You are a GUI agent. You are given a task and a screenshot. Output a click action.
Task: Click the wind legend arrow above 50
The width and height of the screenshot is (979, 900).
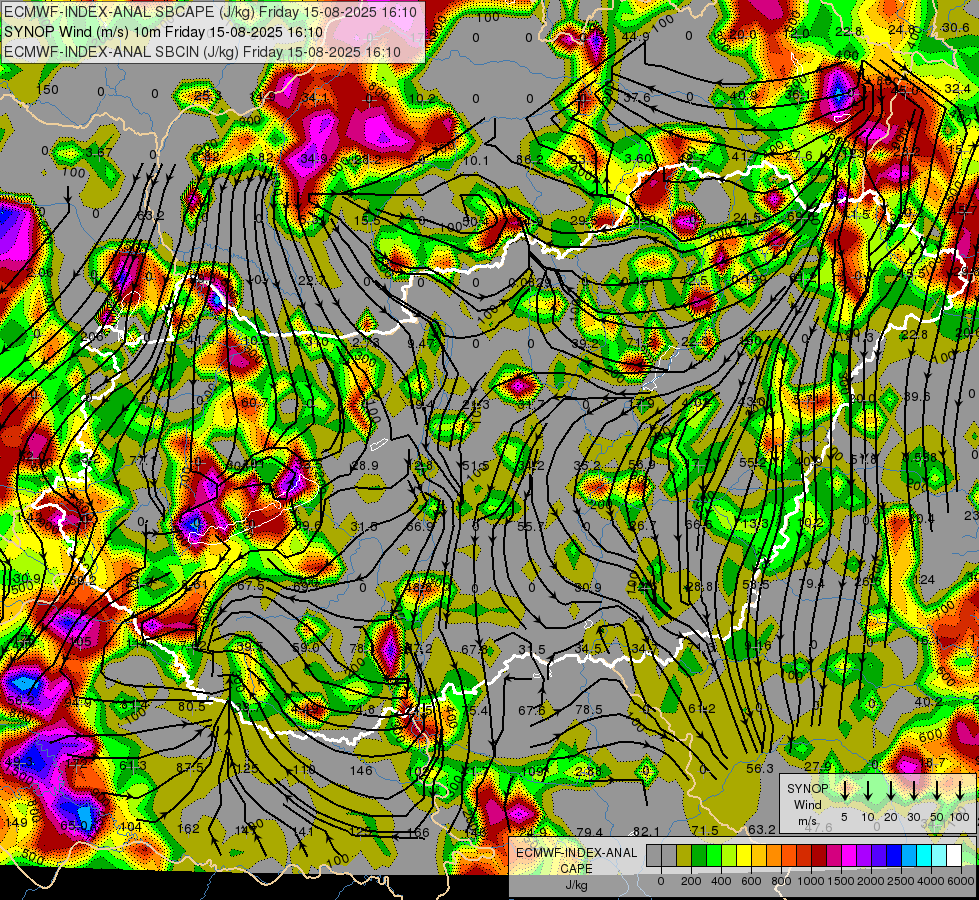pos(937,792)
